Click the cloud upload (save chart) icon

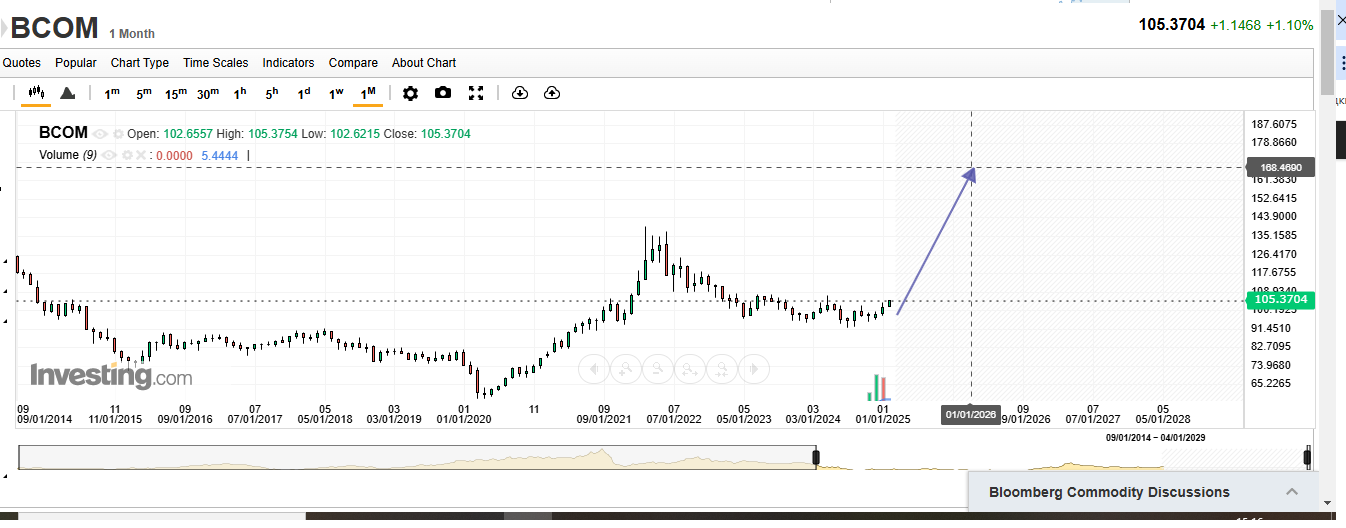click(x=552, y=93)
